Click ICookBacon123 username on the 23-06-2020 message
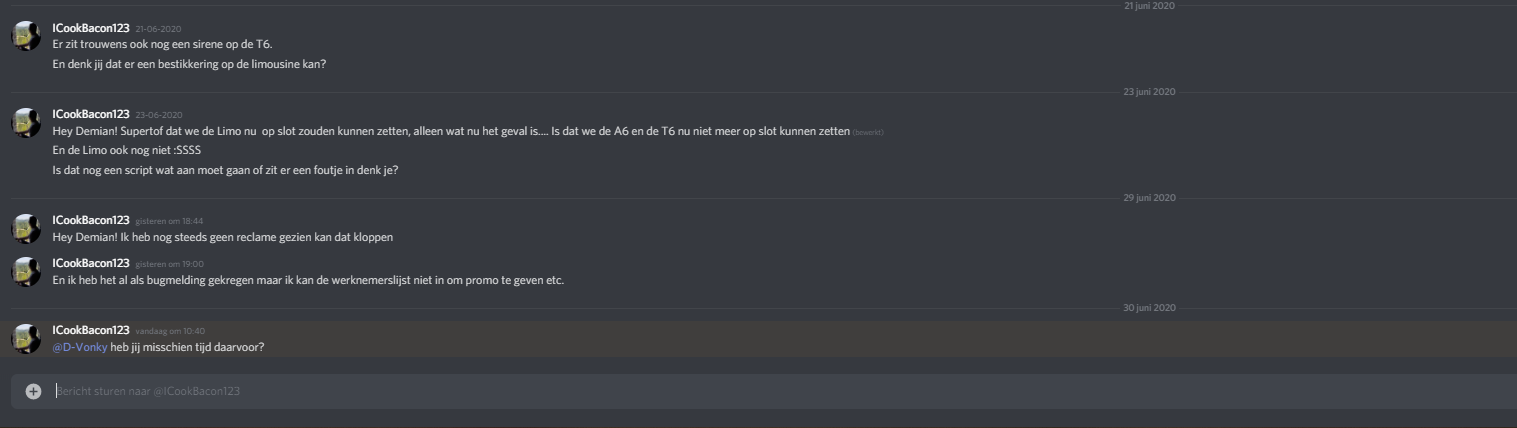Viewport: 1517px width, 428px height. tap(90, 114)
